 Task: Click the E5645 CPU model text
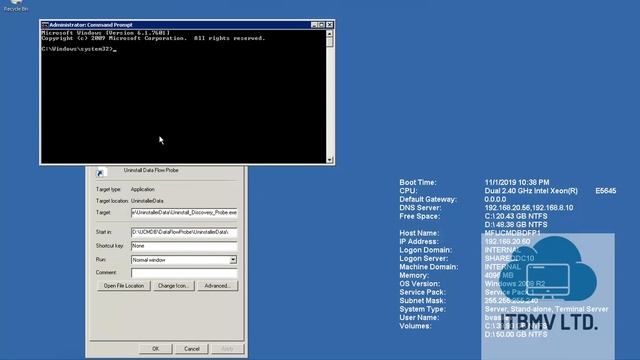(606, 191)
